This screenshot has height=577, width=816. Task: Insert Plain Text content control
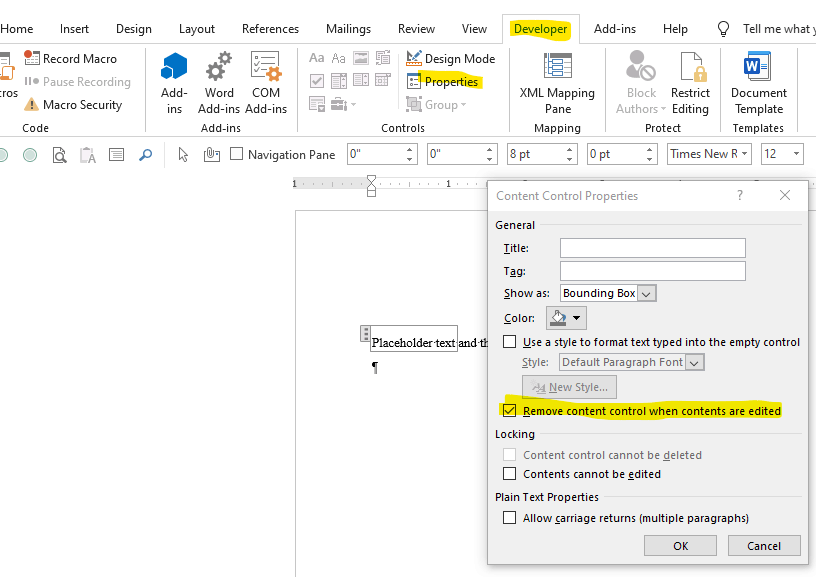[x=338, y=58]
